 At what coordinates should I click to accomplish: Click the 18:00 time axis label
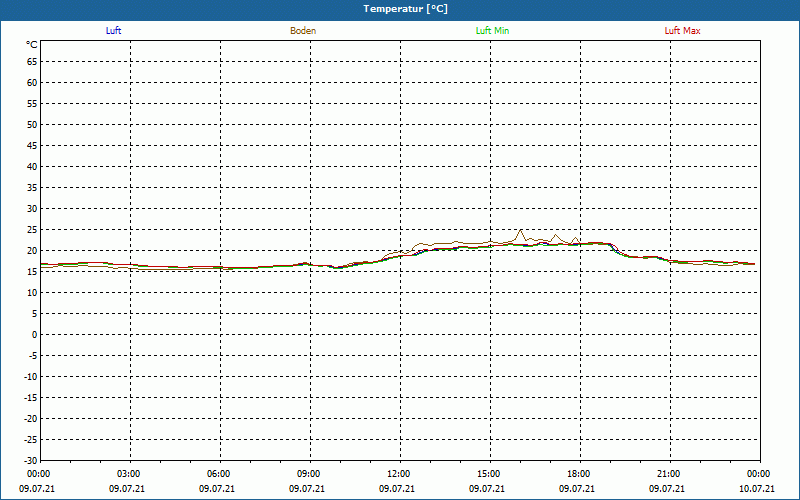pos(579,474)
